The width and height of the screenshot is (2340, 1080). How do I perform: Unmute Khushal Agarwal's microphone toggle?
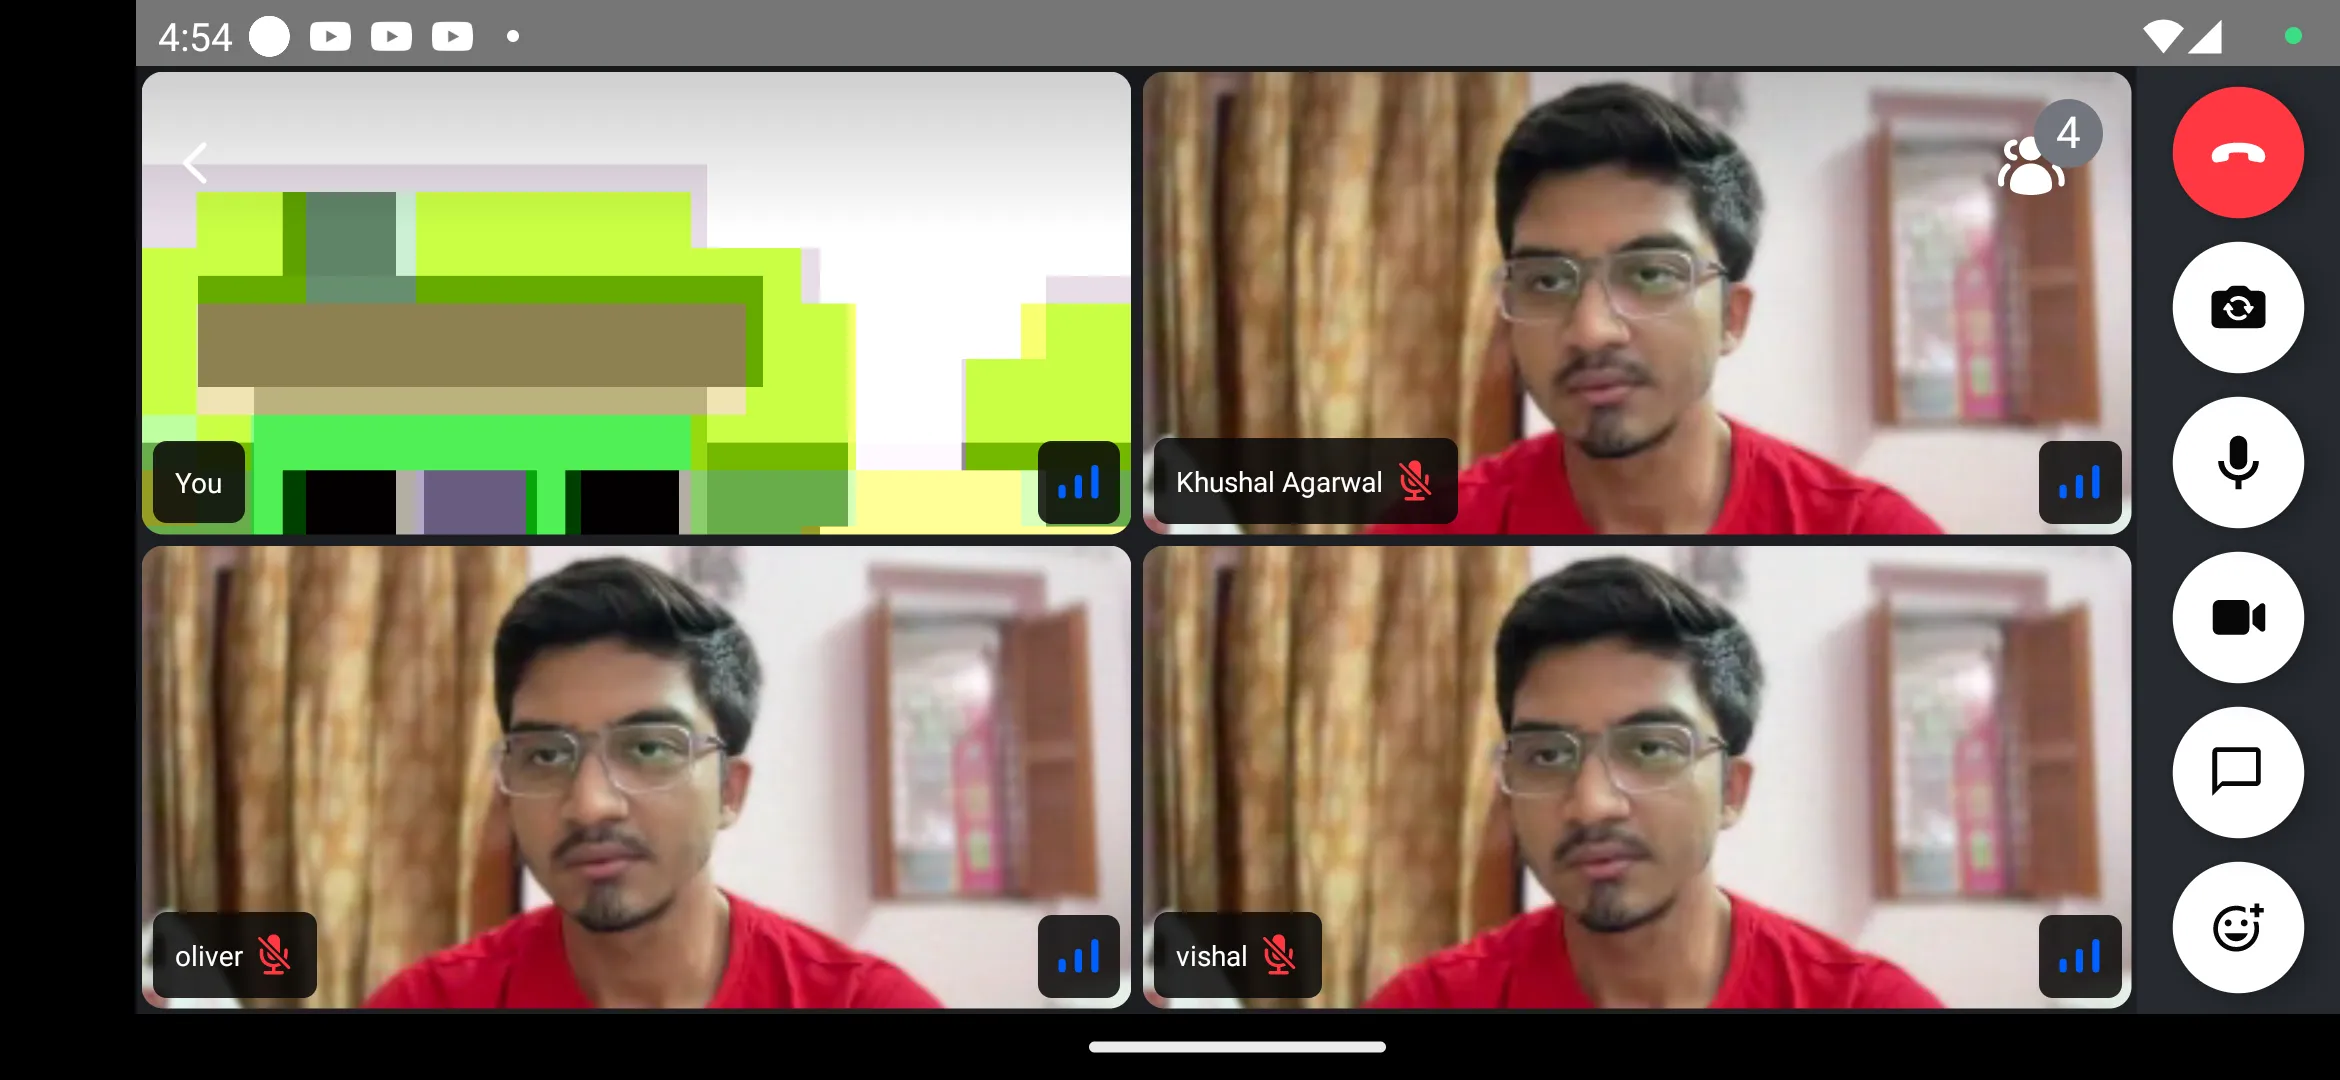(1416, 482)
